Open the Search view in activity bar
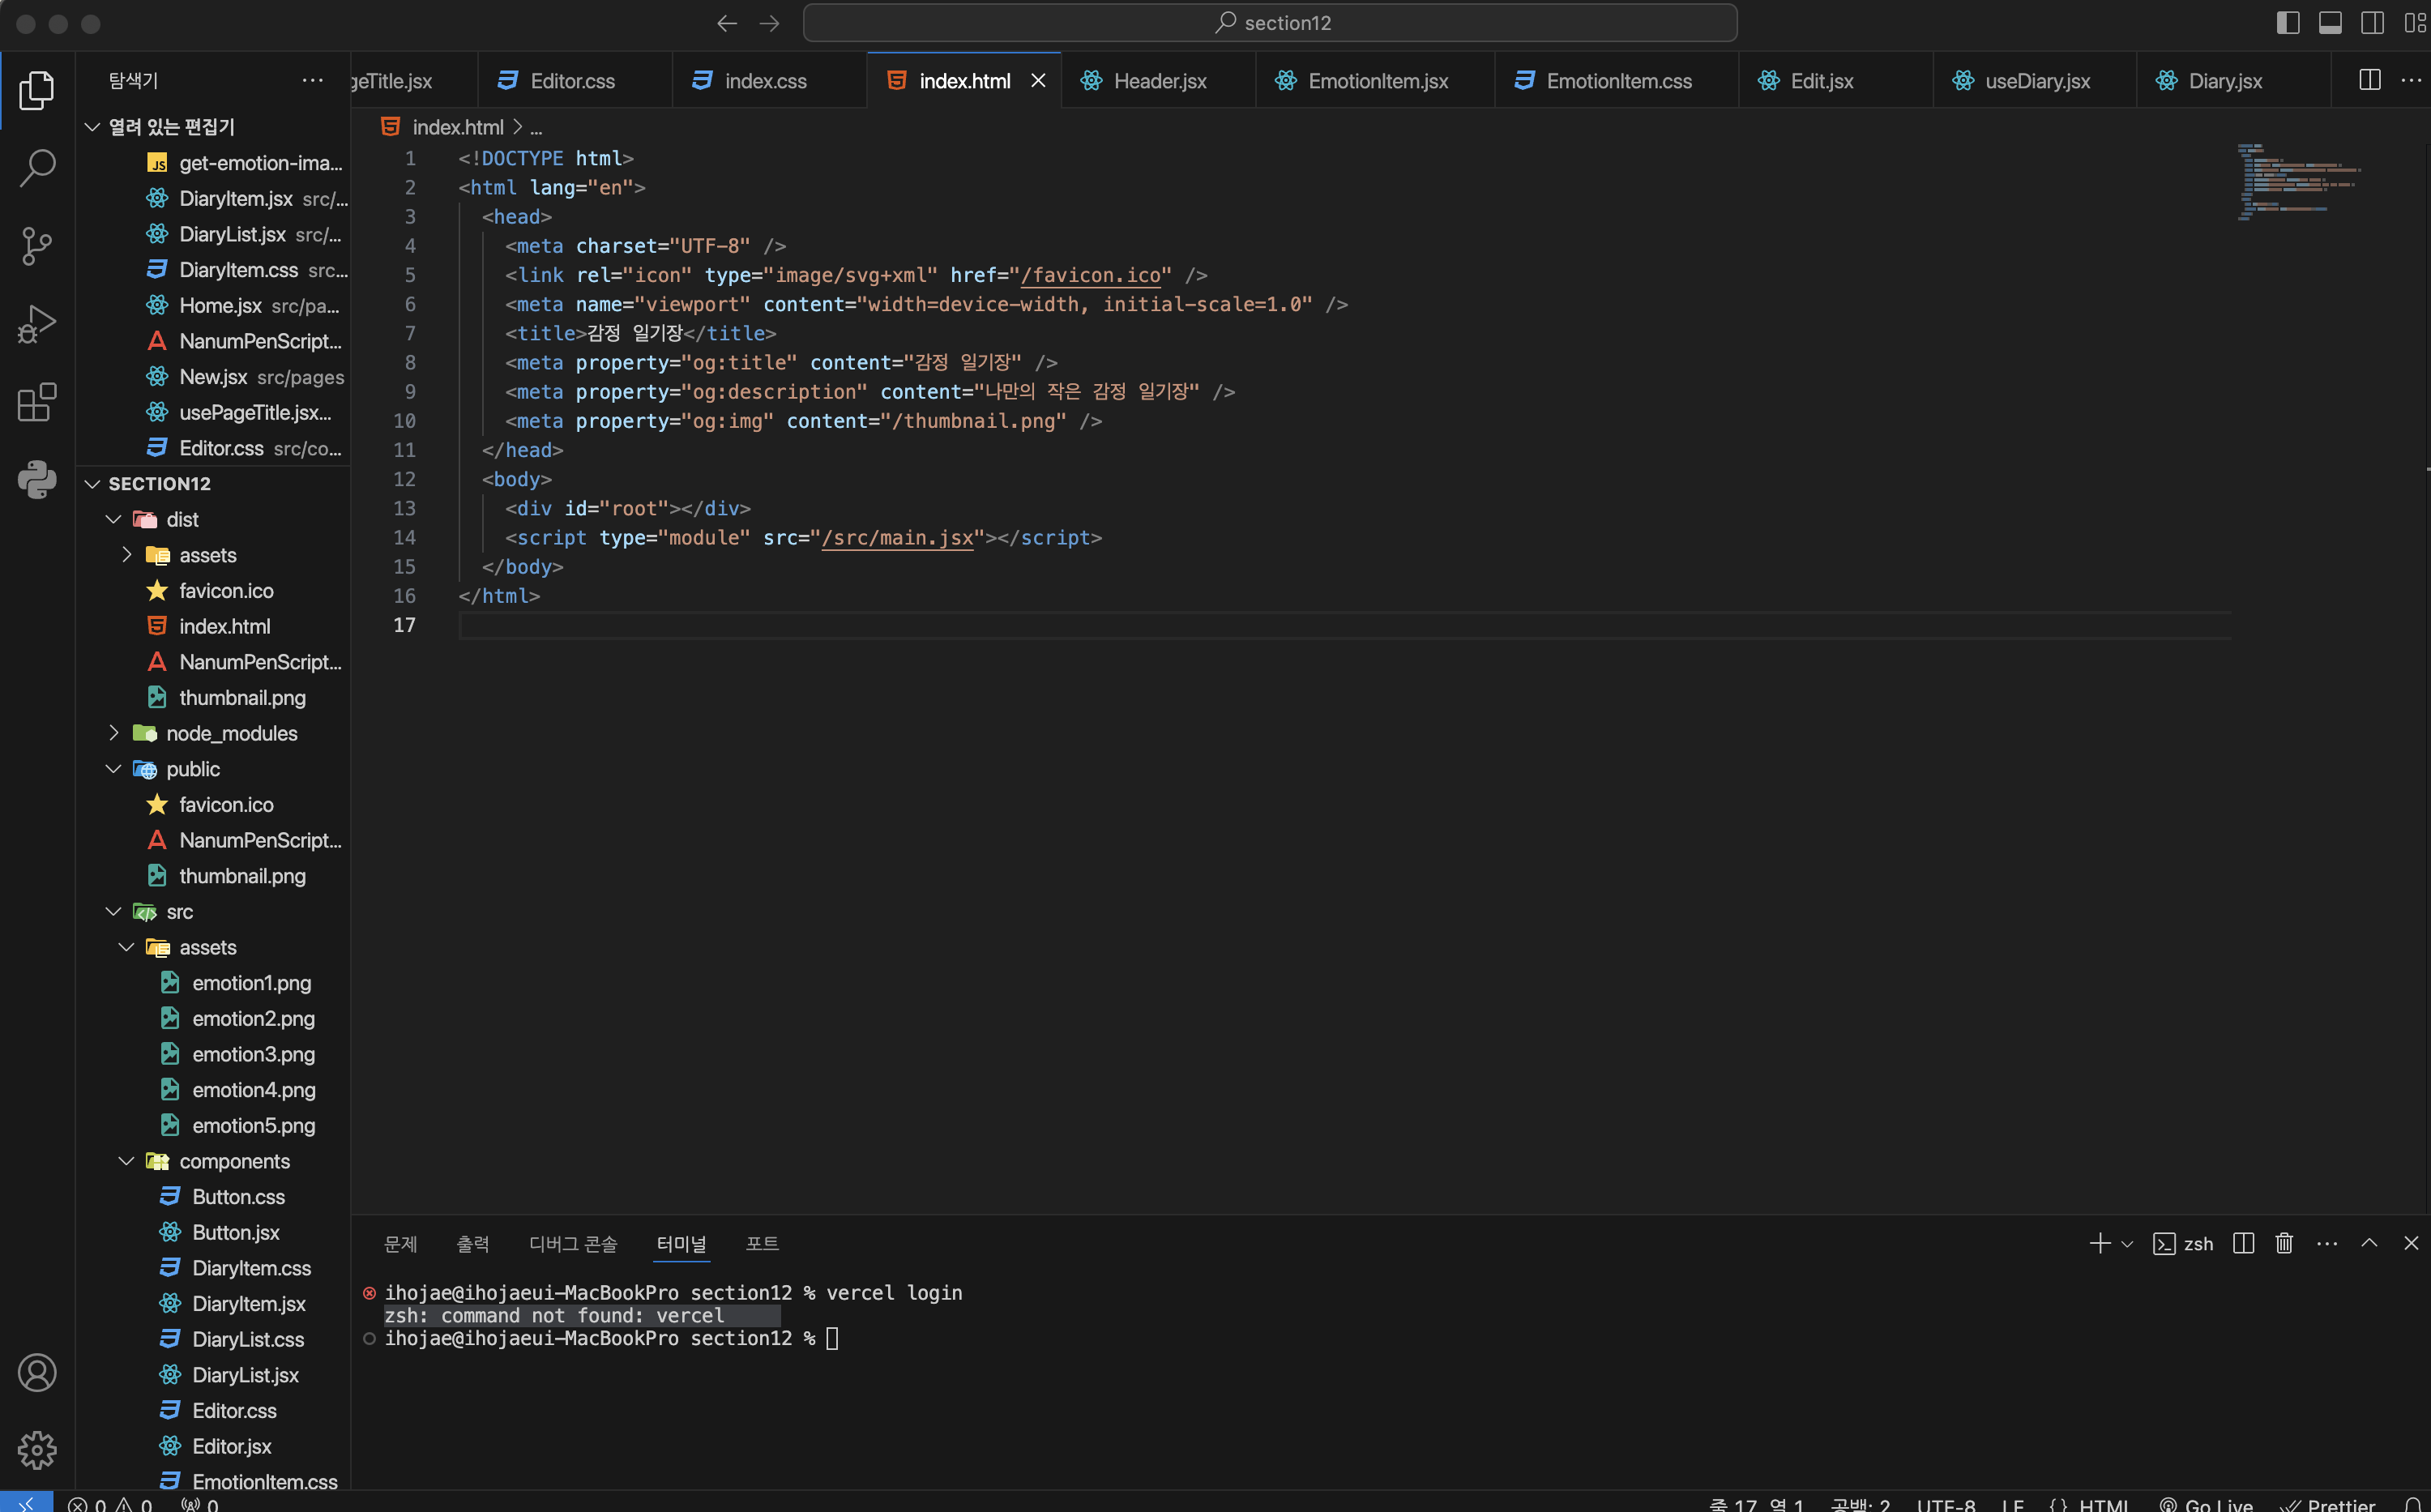Screen dimensions: 2431x1512 pyautogui.click(x=37, y=168)
